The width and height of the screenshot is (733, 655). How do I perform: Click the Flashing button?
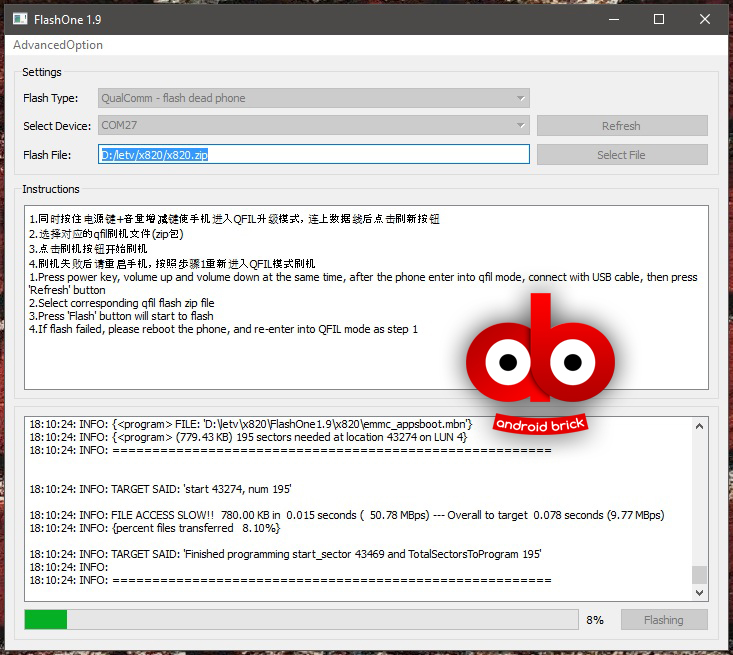point(663,620)
